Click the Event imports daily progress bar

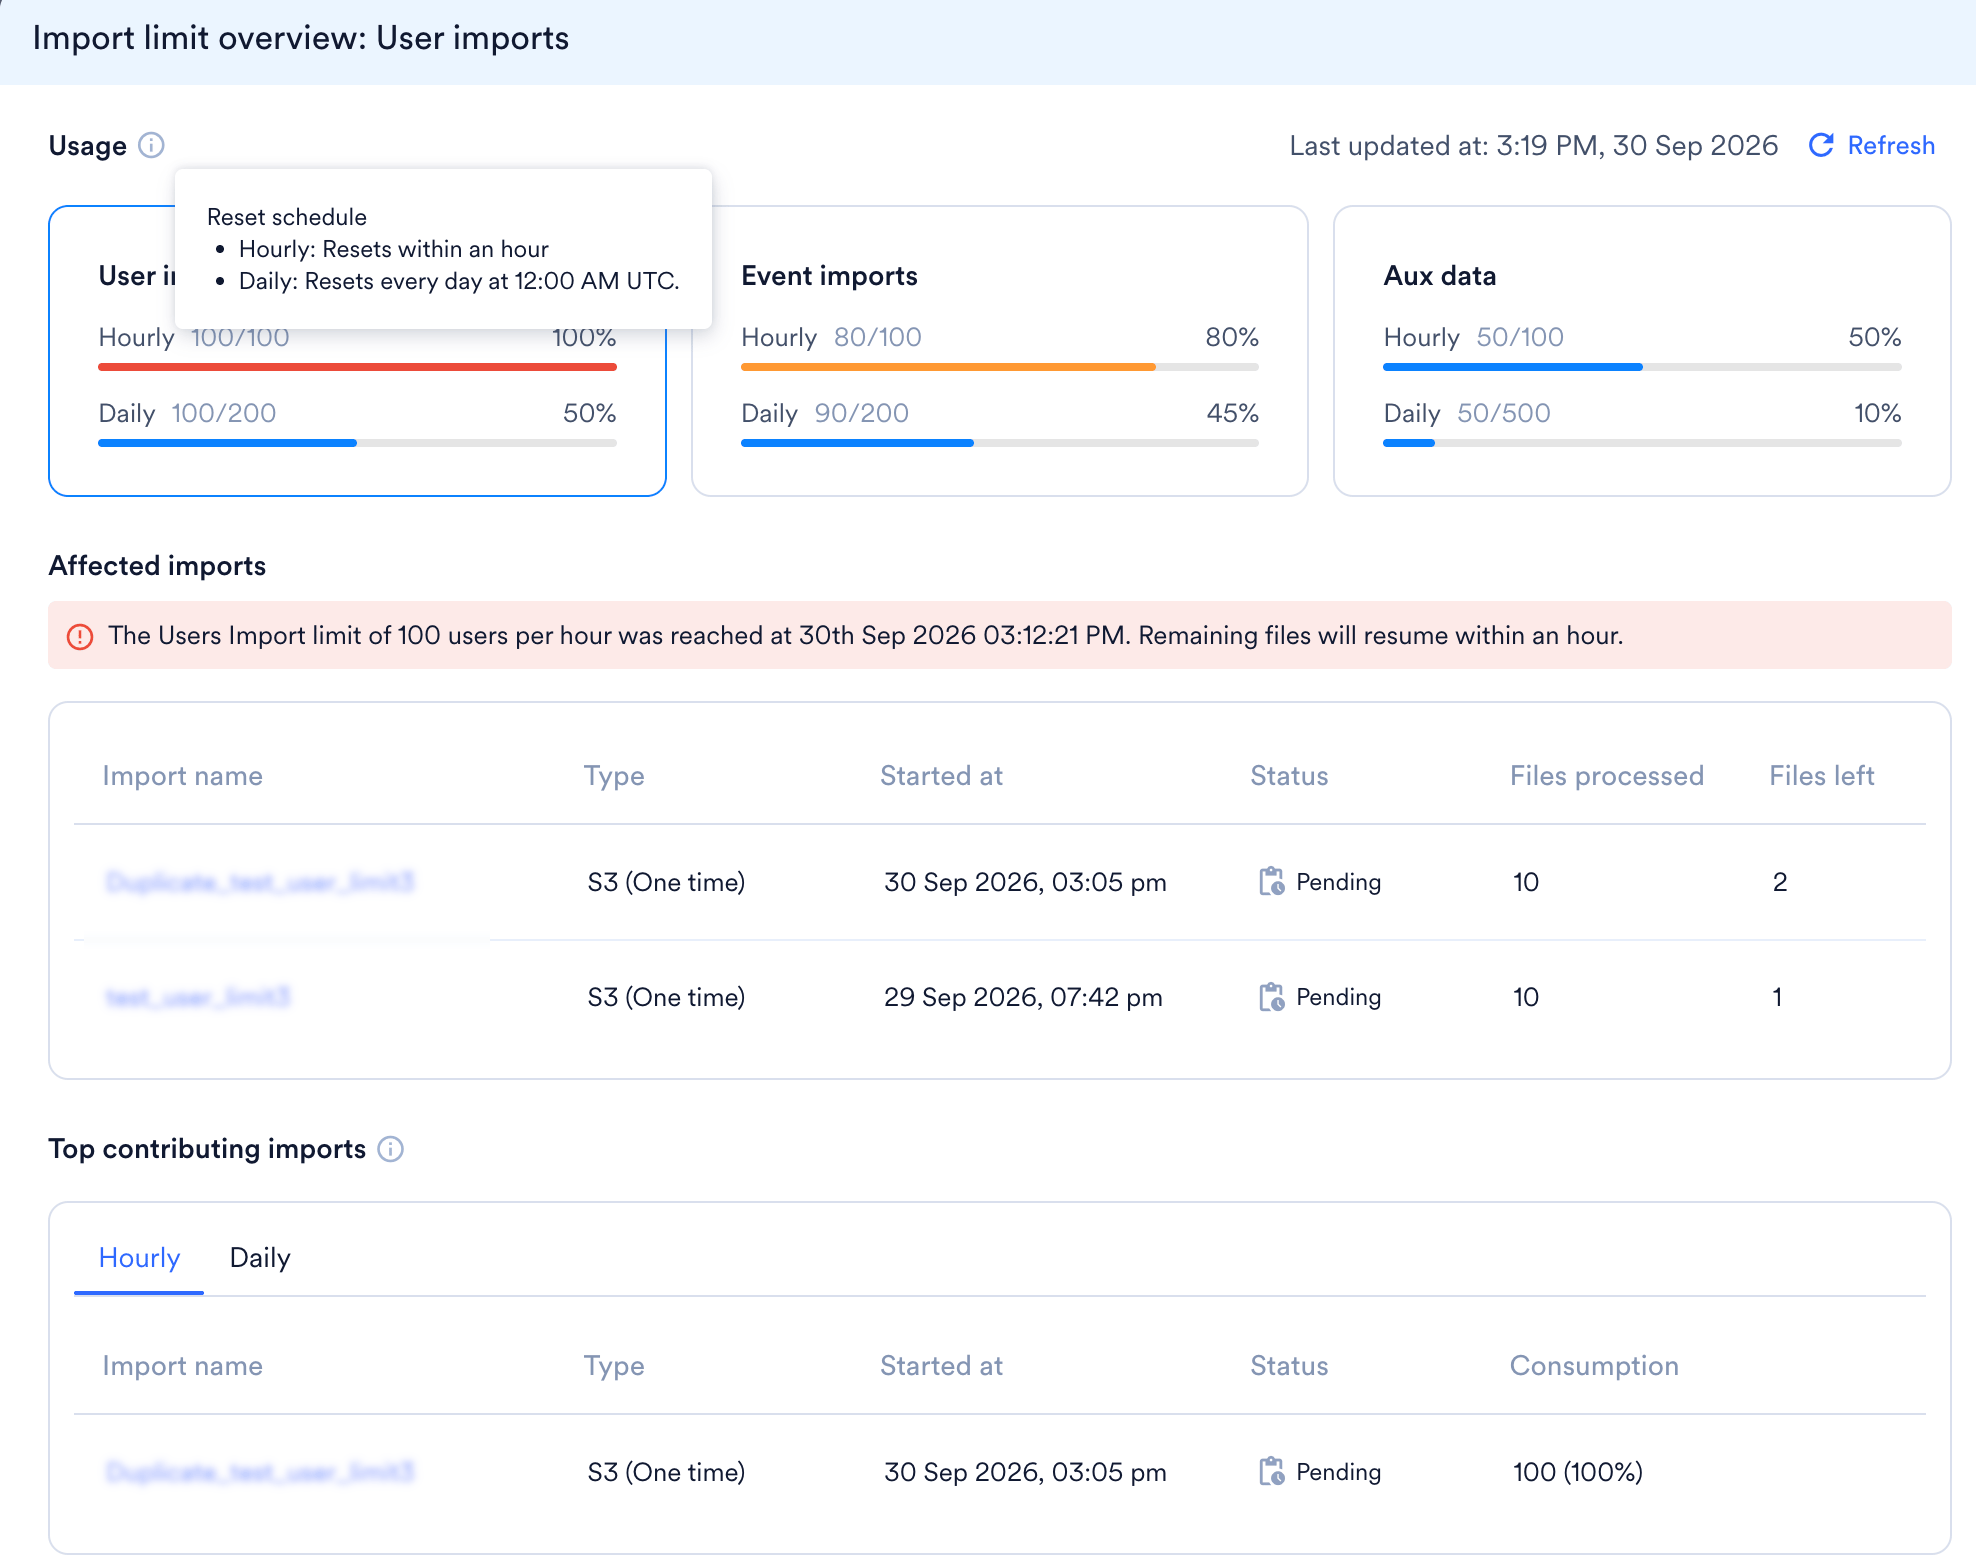[x=999, y=443]
